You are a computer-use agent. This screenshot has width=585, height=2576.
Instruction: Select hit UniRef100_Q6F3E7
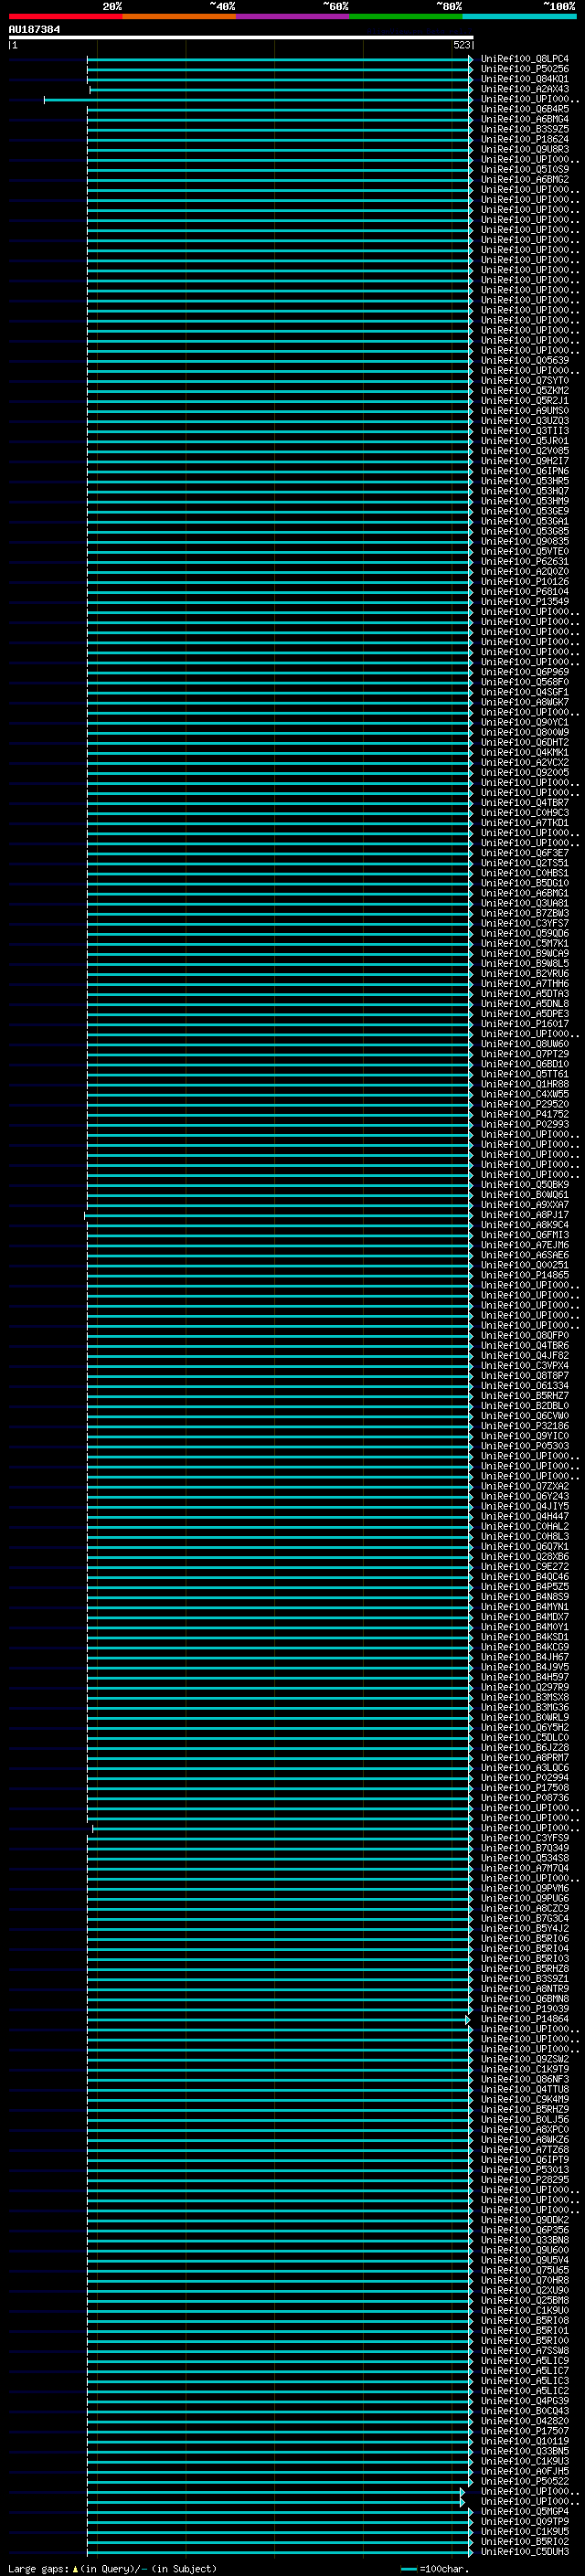[x=524, y=853]
